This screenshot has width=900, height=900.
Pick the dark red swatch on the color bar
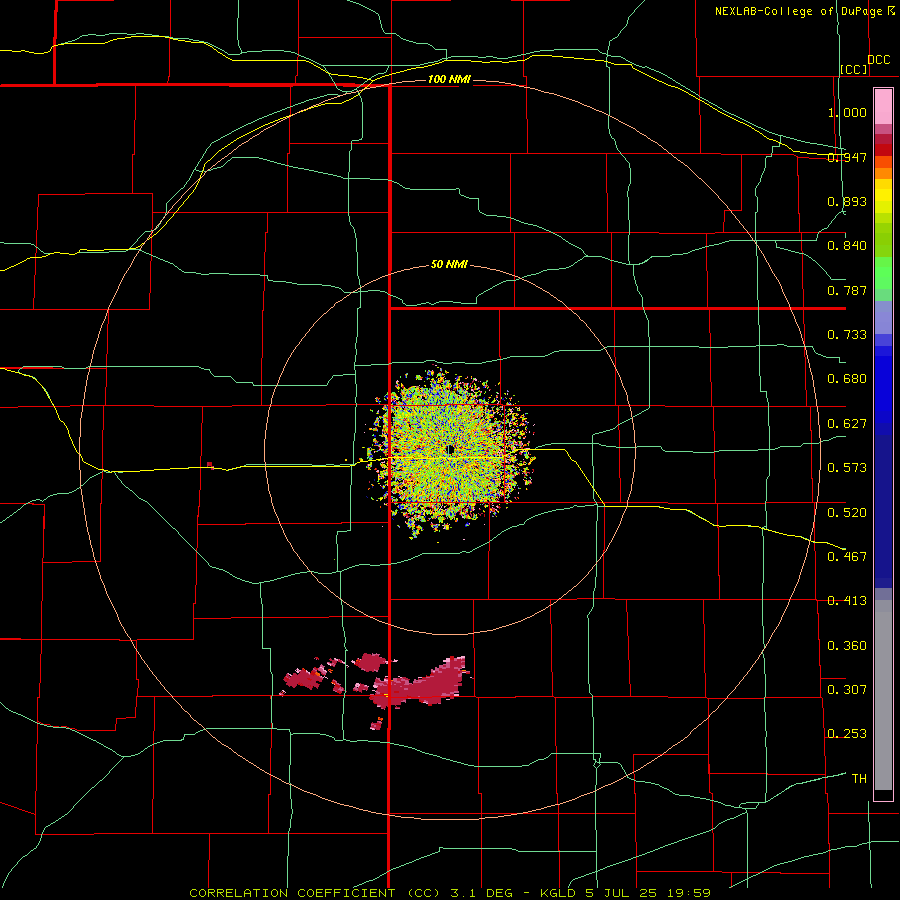(883, 150)
